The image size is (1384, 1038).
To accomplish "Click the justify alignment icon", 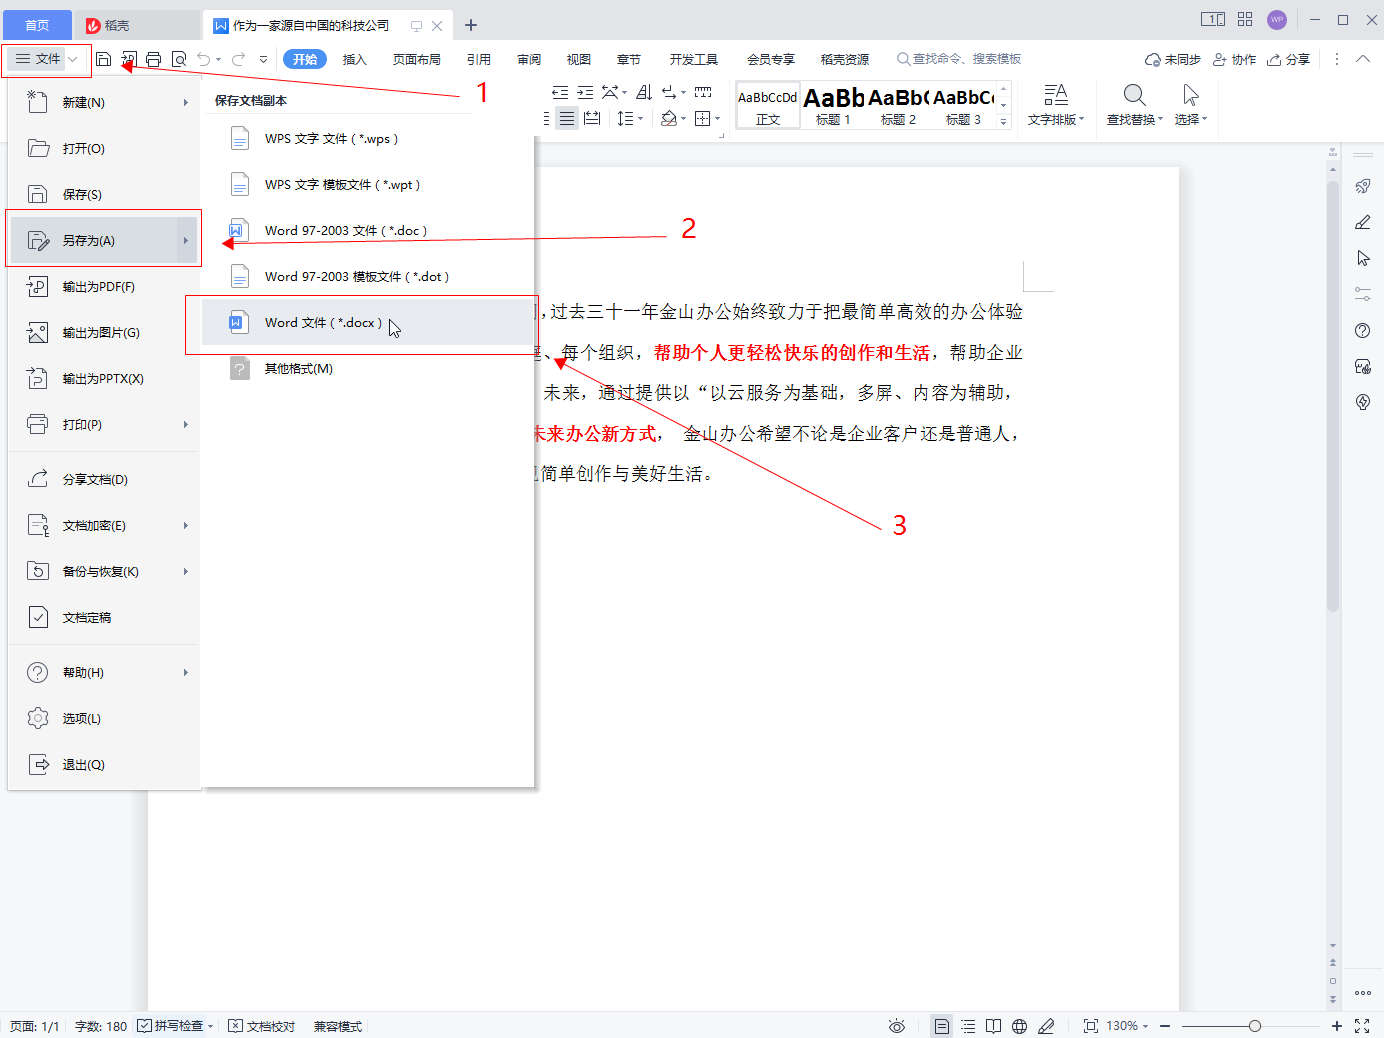I will [567, 118].
